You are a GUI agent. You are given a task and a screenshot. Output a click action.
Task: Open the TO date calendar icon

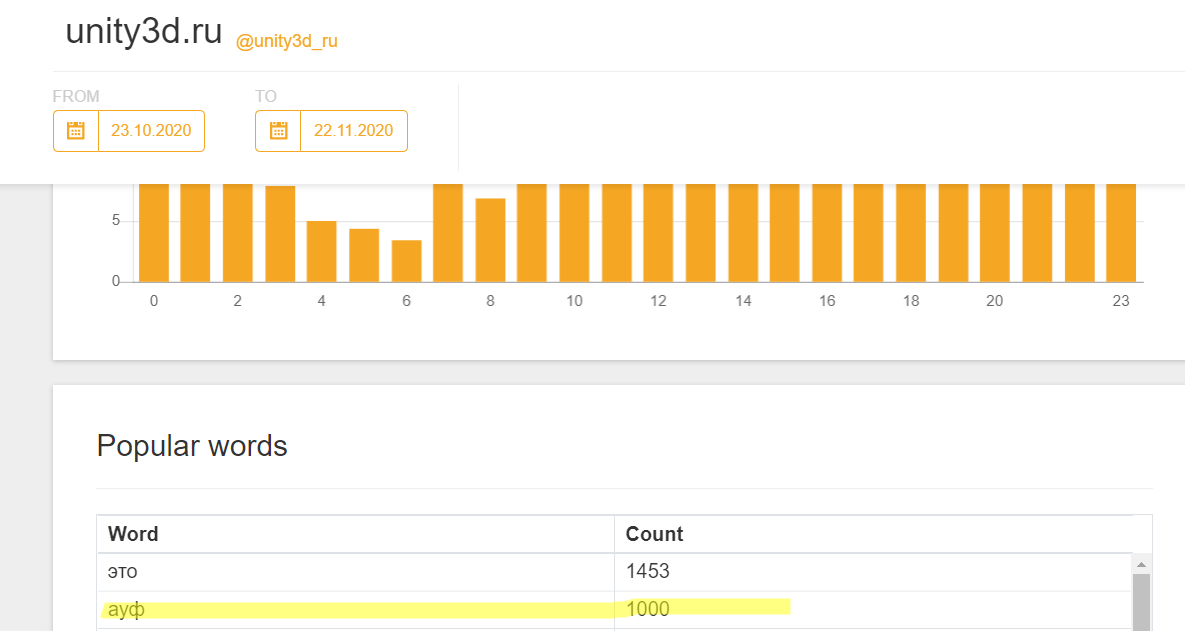coord(278,131)
